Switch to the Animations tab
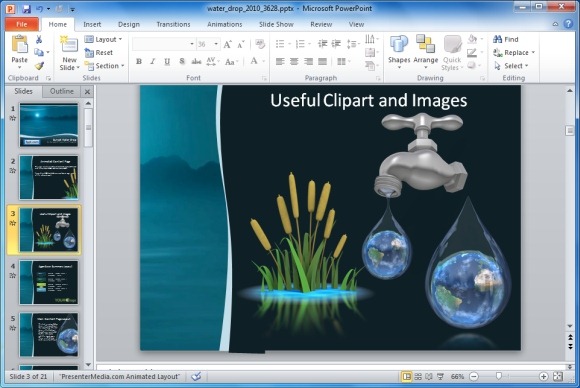This screenshot has width=580, height=388. coord(225,24)
